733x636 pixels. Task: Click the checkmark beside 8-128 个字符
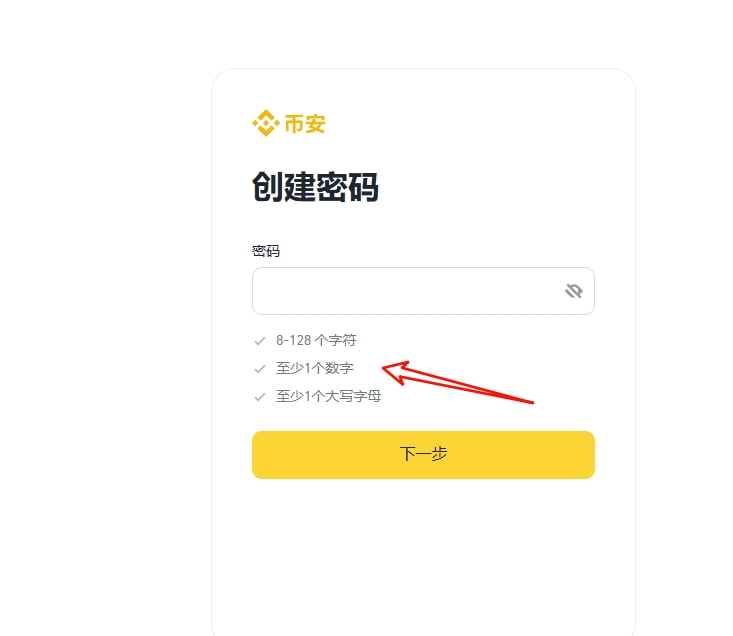(260, 340)
